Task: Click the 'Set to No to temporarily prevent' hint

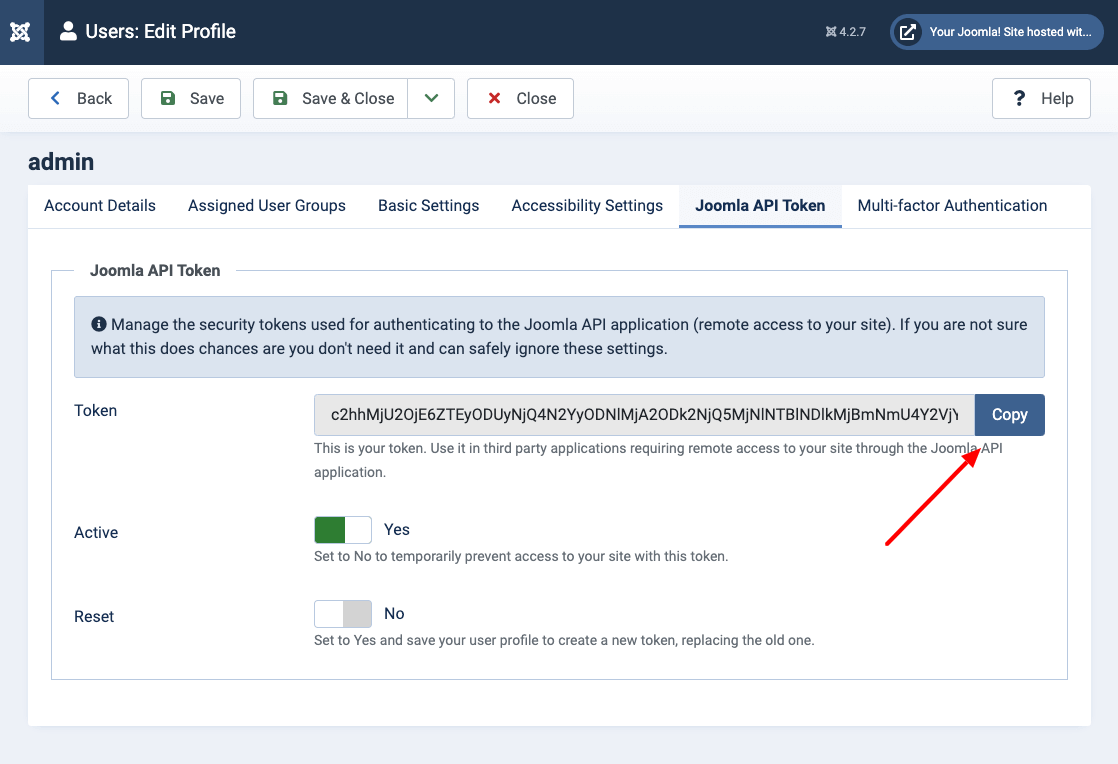Action: click(x=521, y=556)
